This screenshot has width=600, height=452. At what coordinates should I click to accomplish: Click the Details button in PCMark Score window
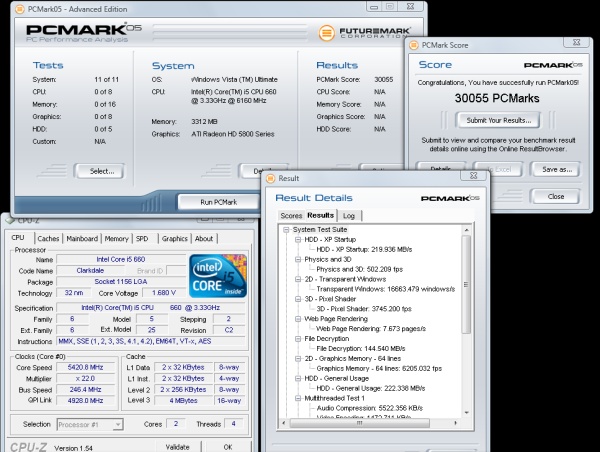[440, 168]
